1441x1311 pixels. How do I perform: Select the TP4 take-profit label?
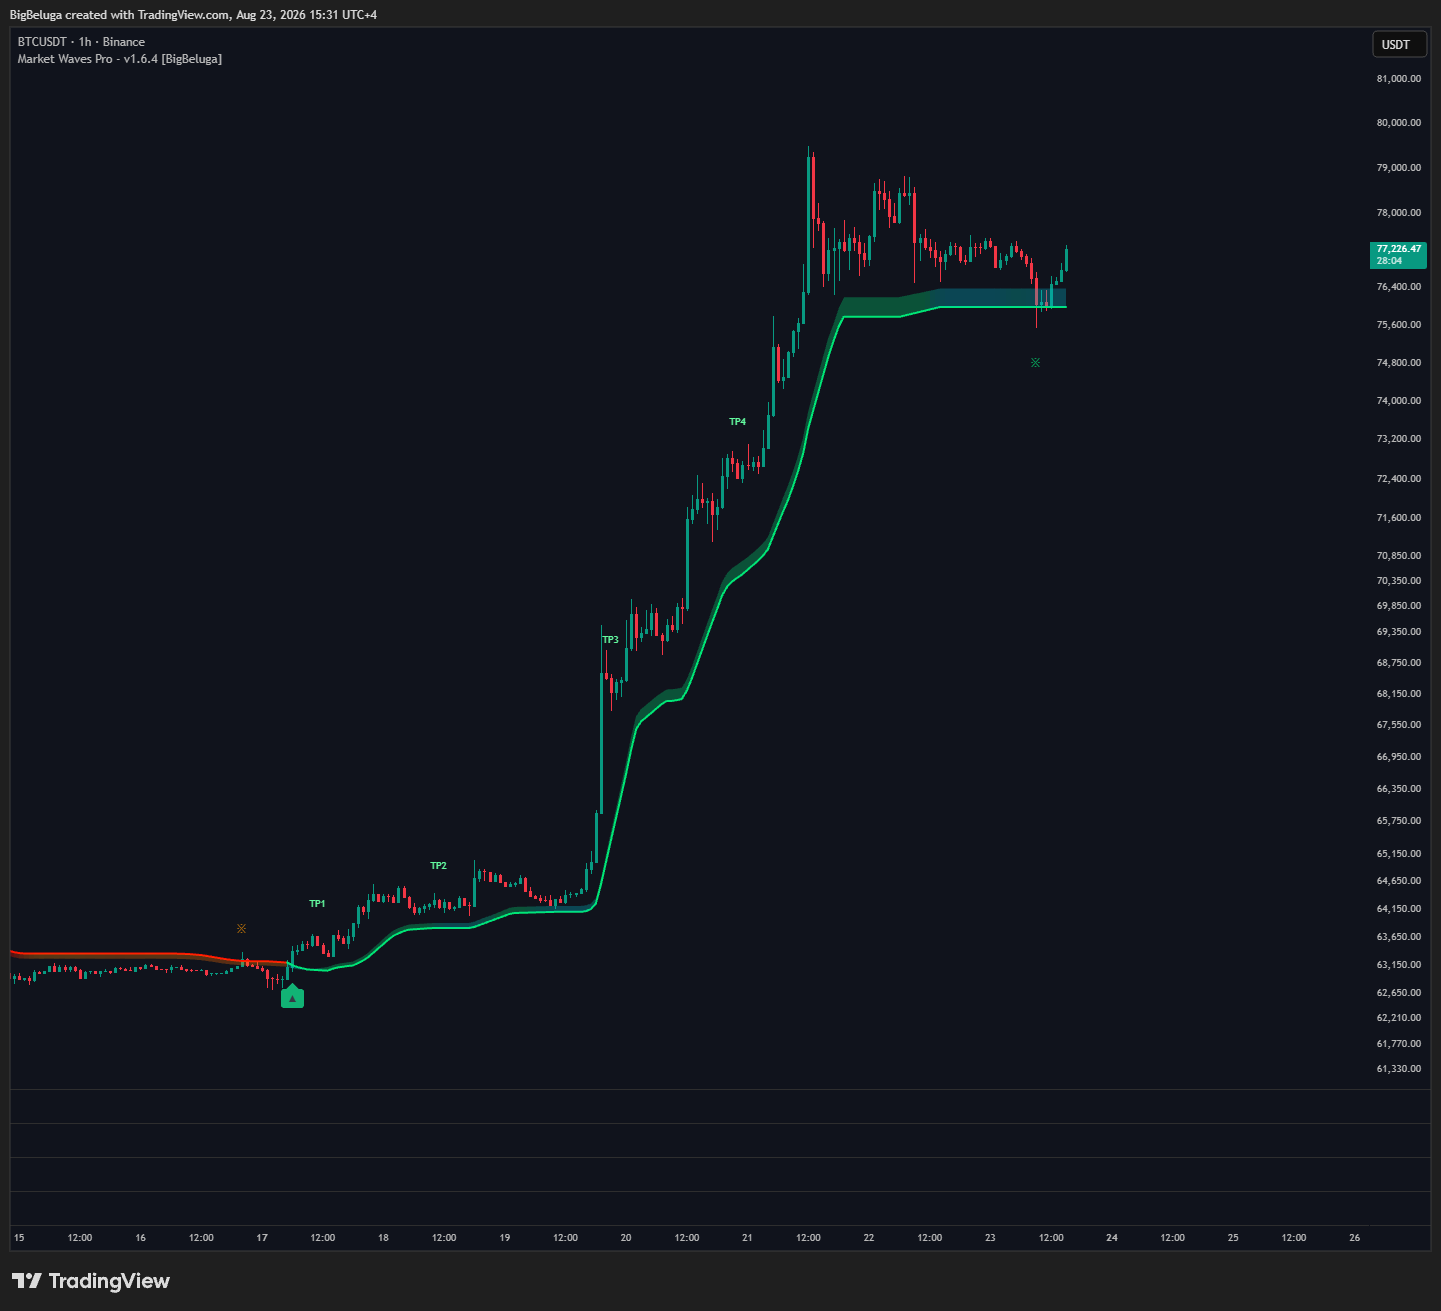click(737, 422)
